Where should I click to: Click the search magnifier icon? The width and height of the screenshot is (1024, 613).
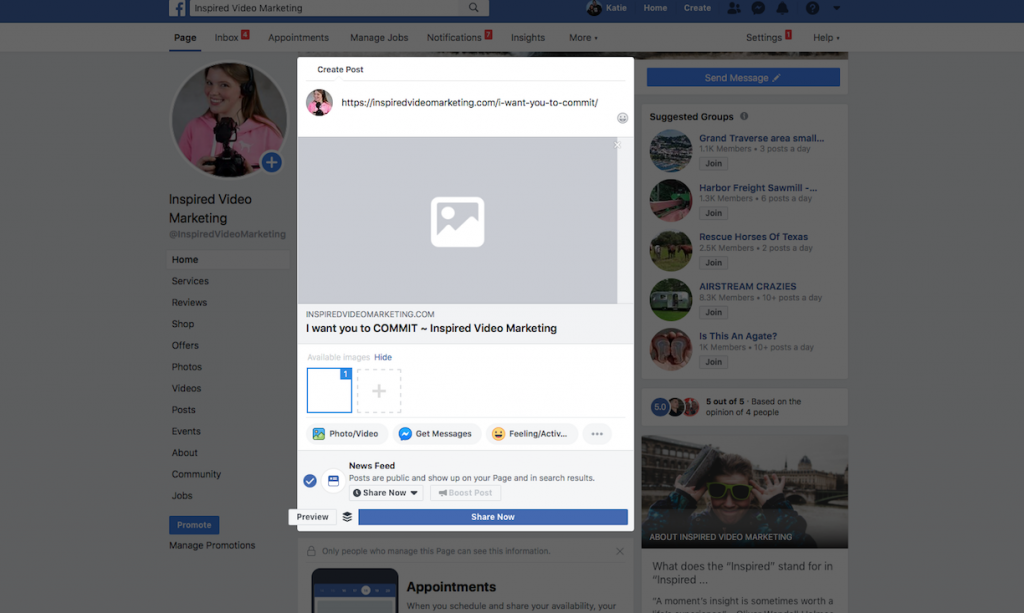pos(473,8)
